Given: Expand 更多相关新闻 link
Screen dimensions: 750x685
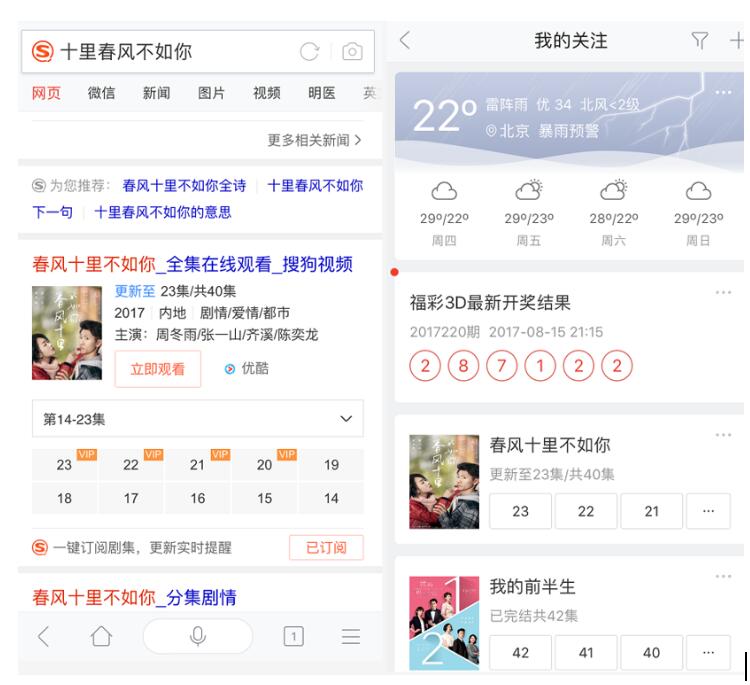Looking at the screenshot, I should pos(314,140).
